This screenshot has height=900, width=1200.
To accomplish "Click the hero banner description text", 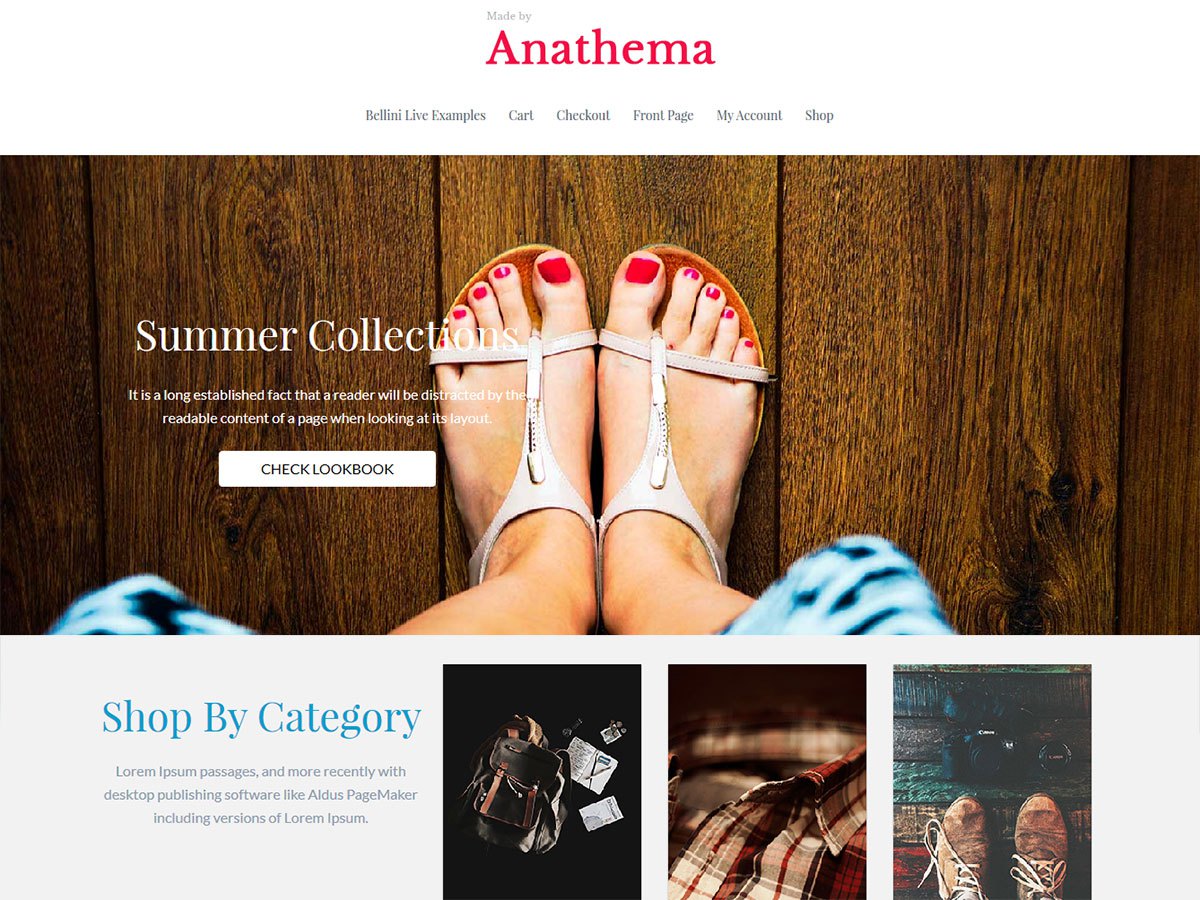I will pyautogui.click(x=327, y=407).
